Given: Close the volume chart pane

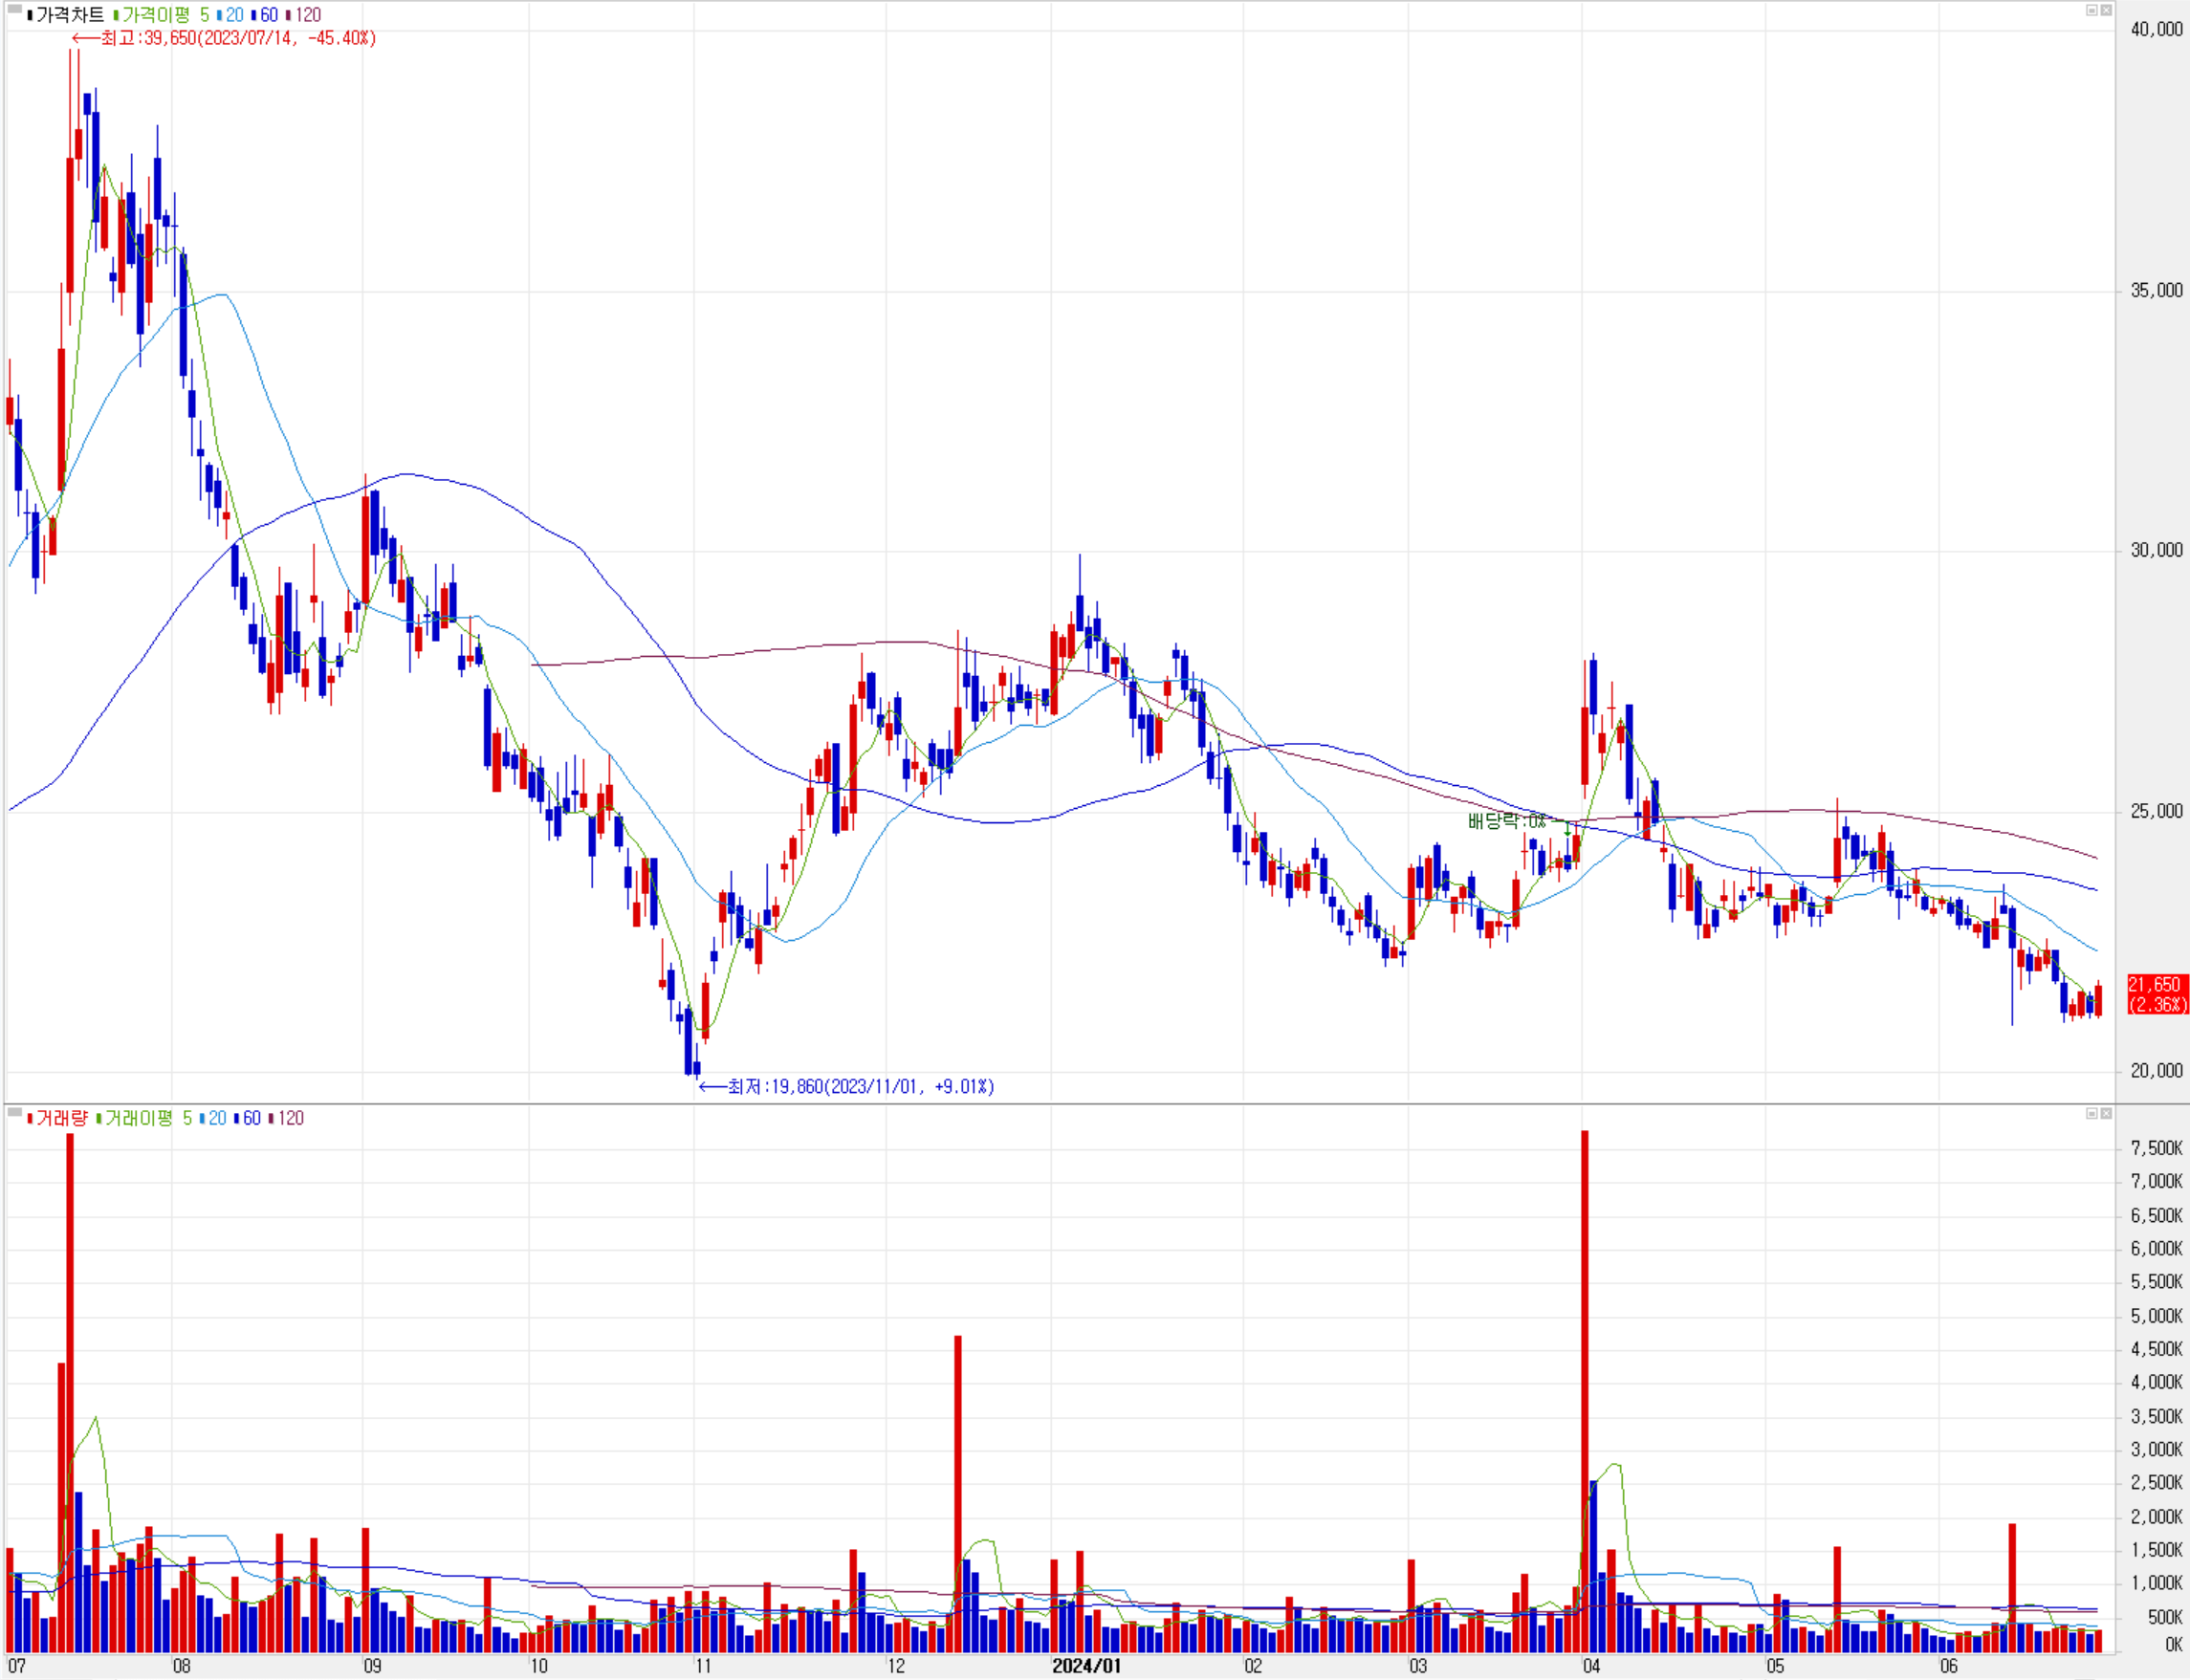Looking at the screenshot, I should (x=2105, y=1113).
